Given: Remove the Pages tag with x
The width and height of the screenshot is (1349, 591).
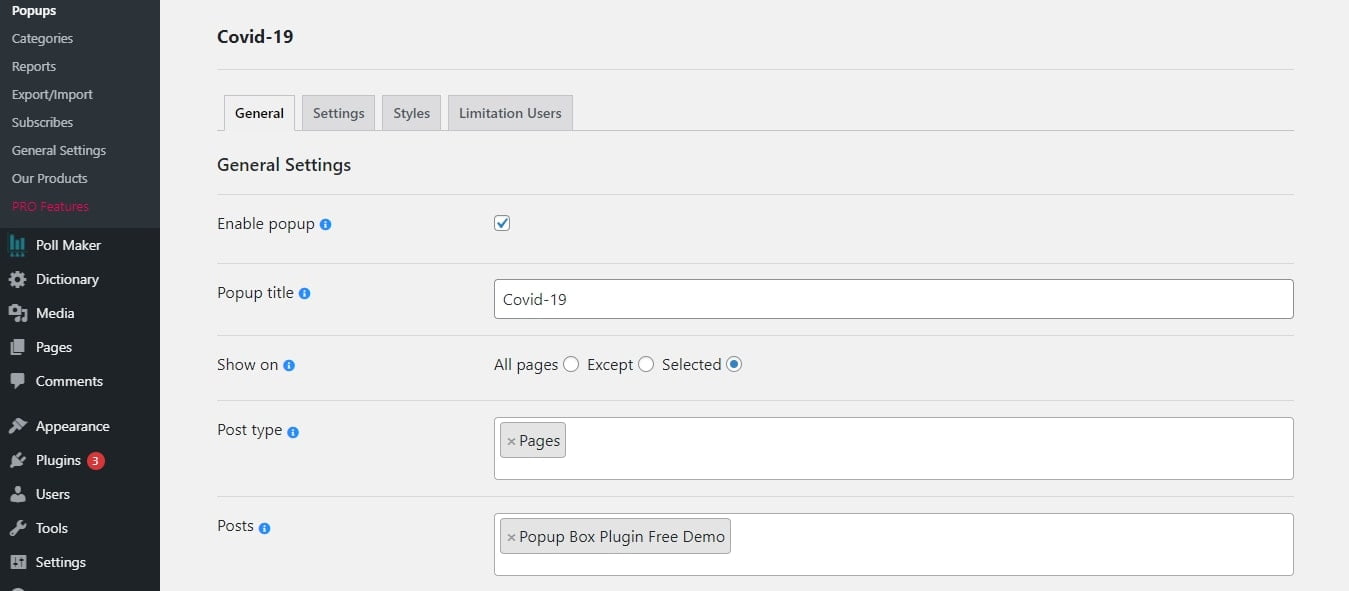Looking at the screenshot, I should point(511,441).
